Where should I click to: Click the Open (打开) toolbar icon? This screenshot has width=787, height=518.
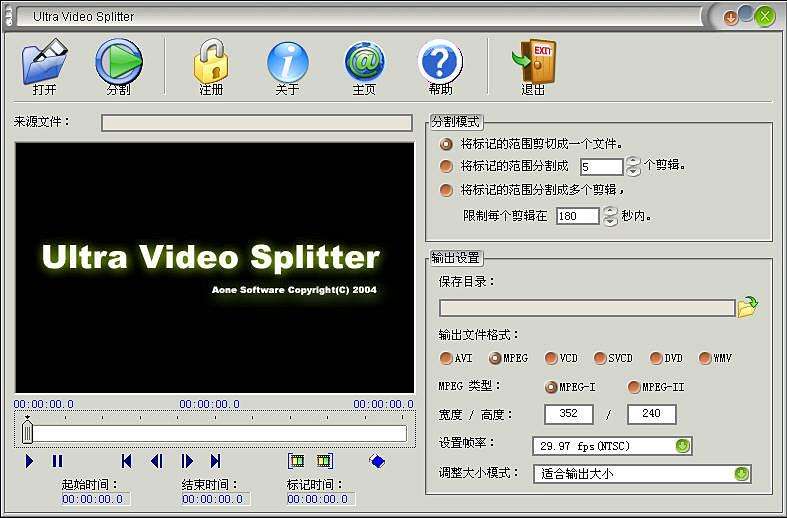[44, 62]
